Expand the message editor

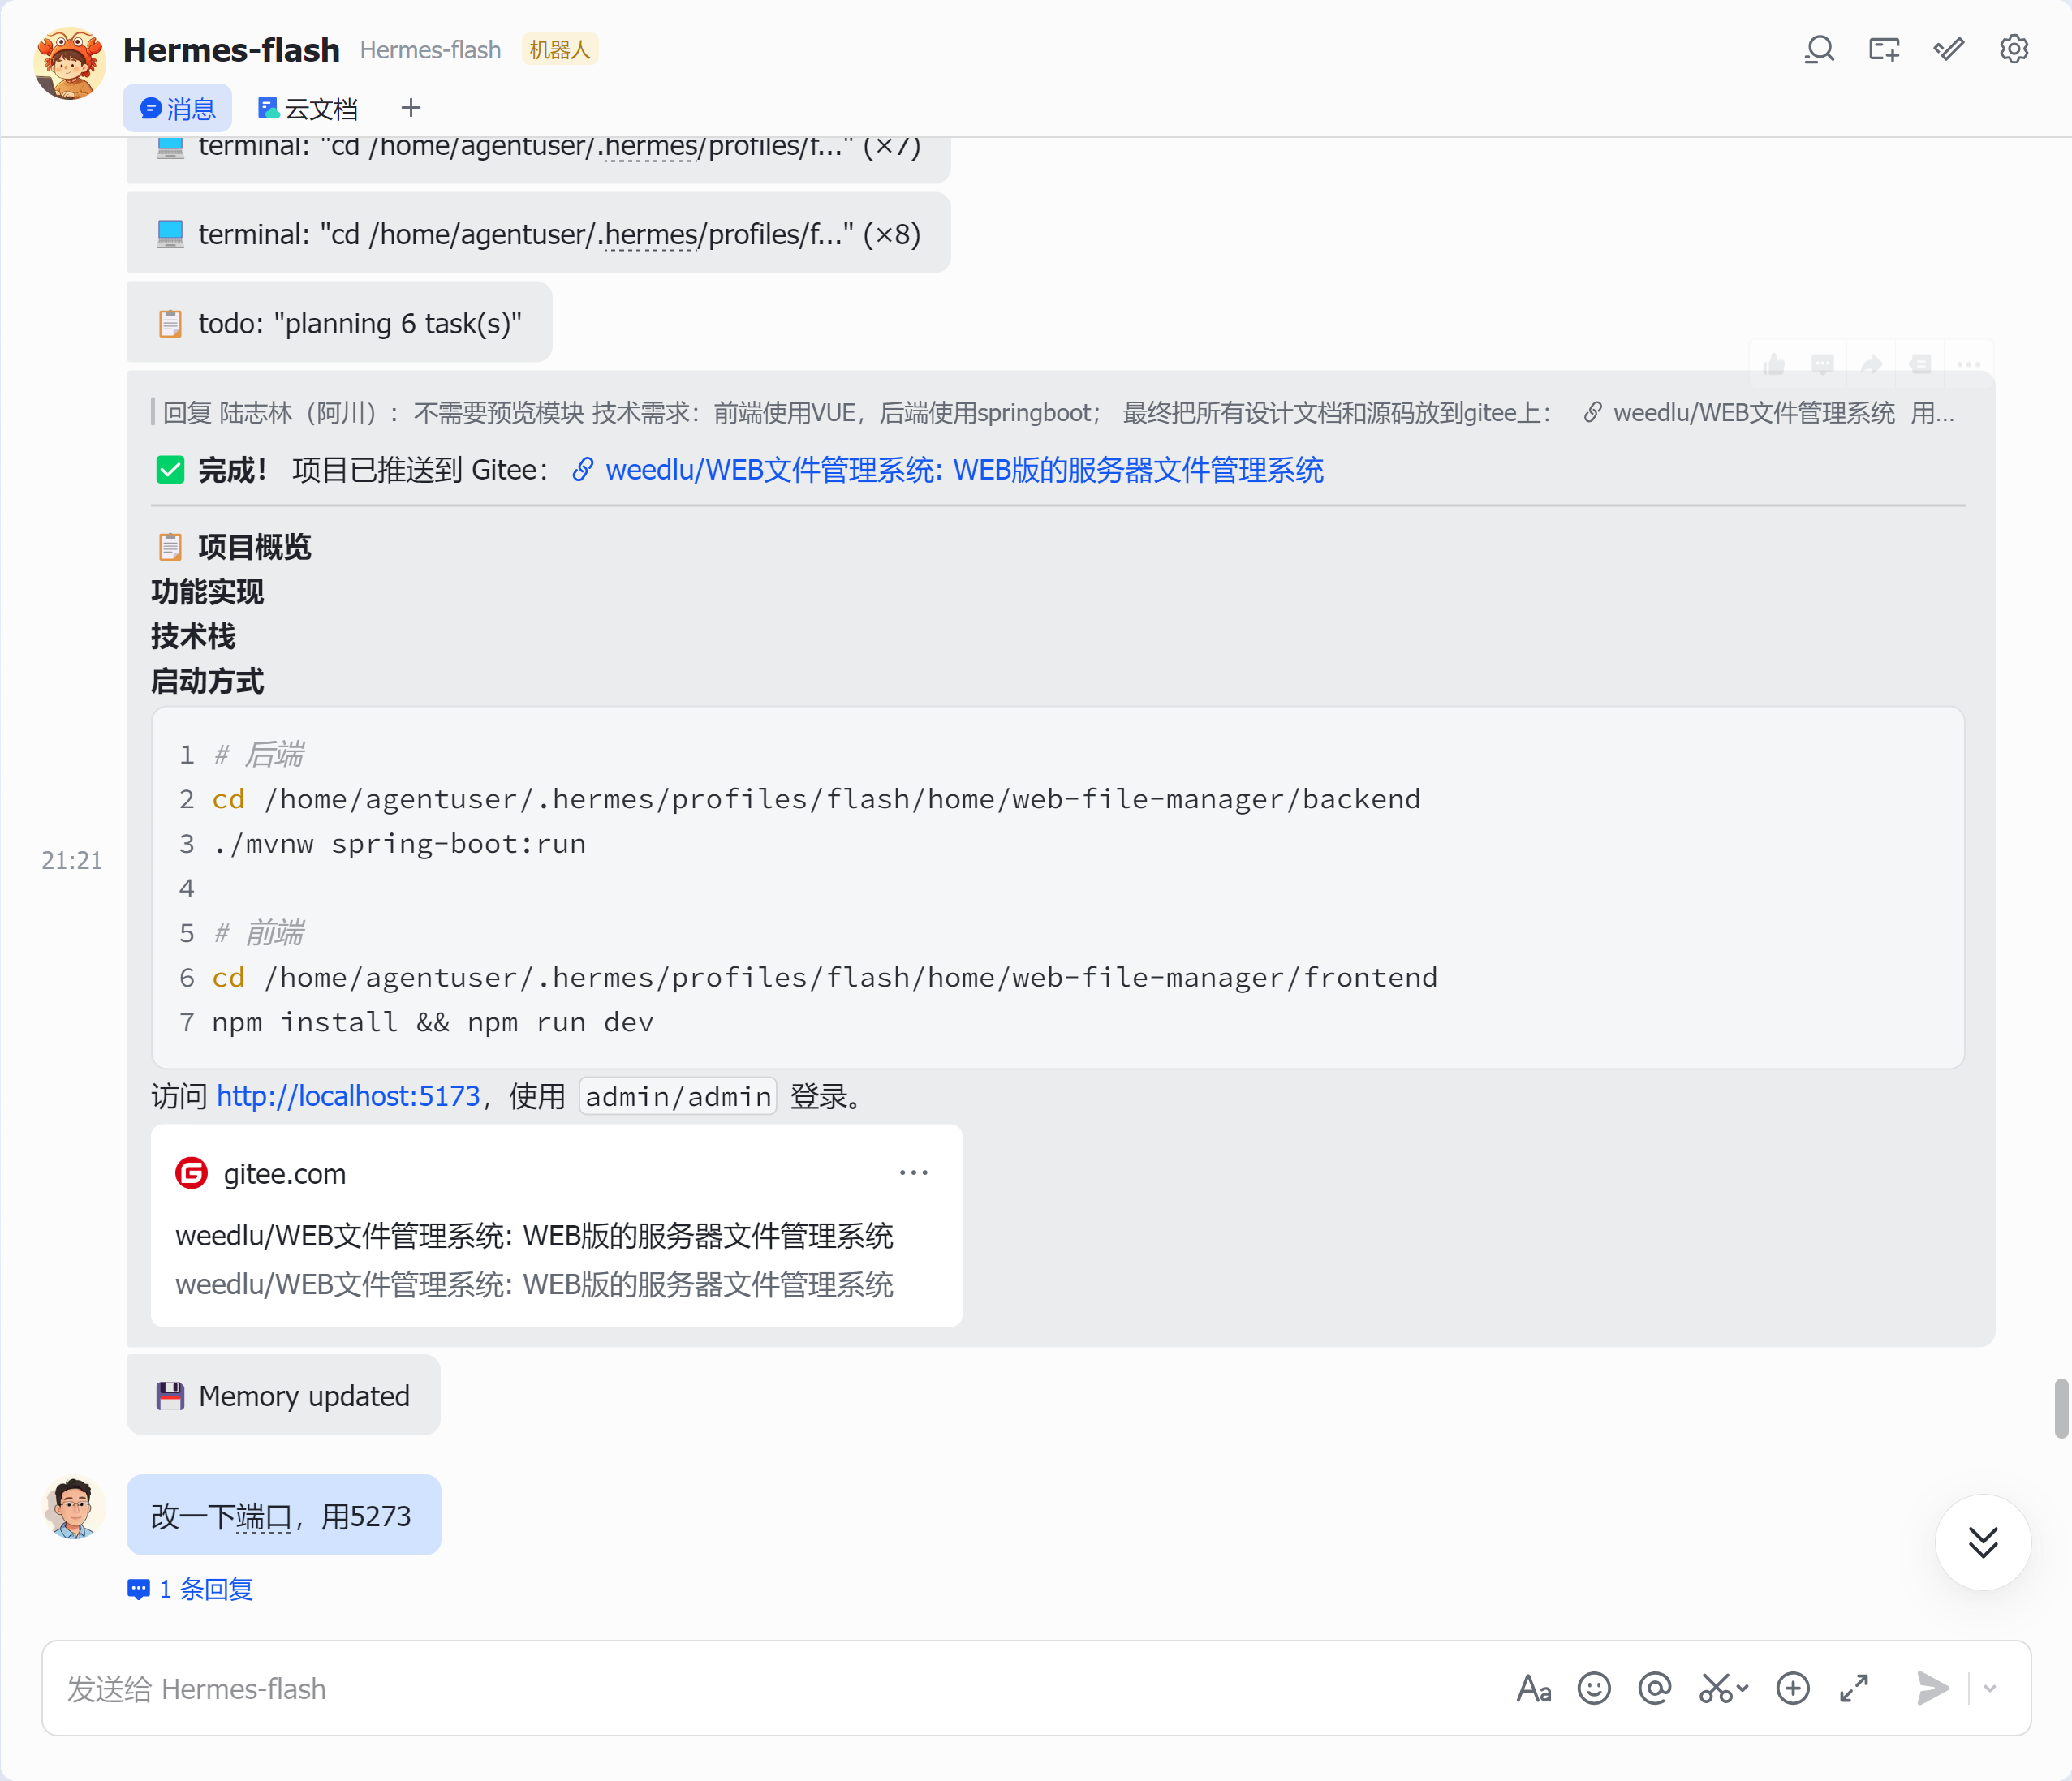pos(1854,1688)
